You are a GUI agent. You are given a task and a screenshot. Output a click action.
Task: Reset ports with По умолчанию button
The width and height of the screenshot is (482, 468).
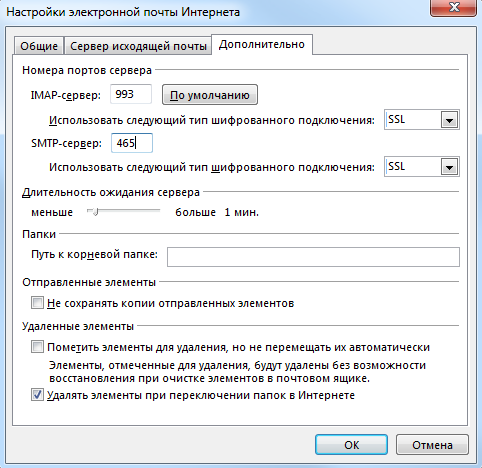[210, 95]
